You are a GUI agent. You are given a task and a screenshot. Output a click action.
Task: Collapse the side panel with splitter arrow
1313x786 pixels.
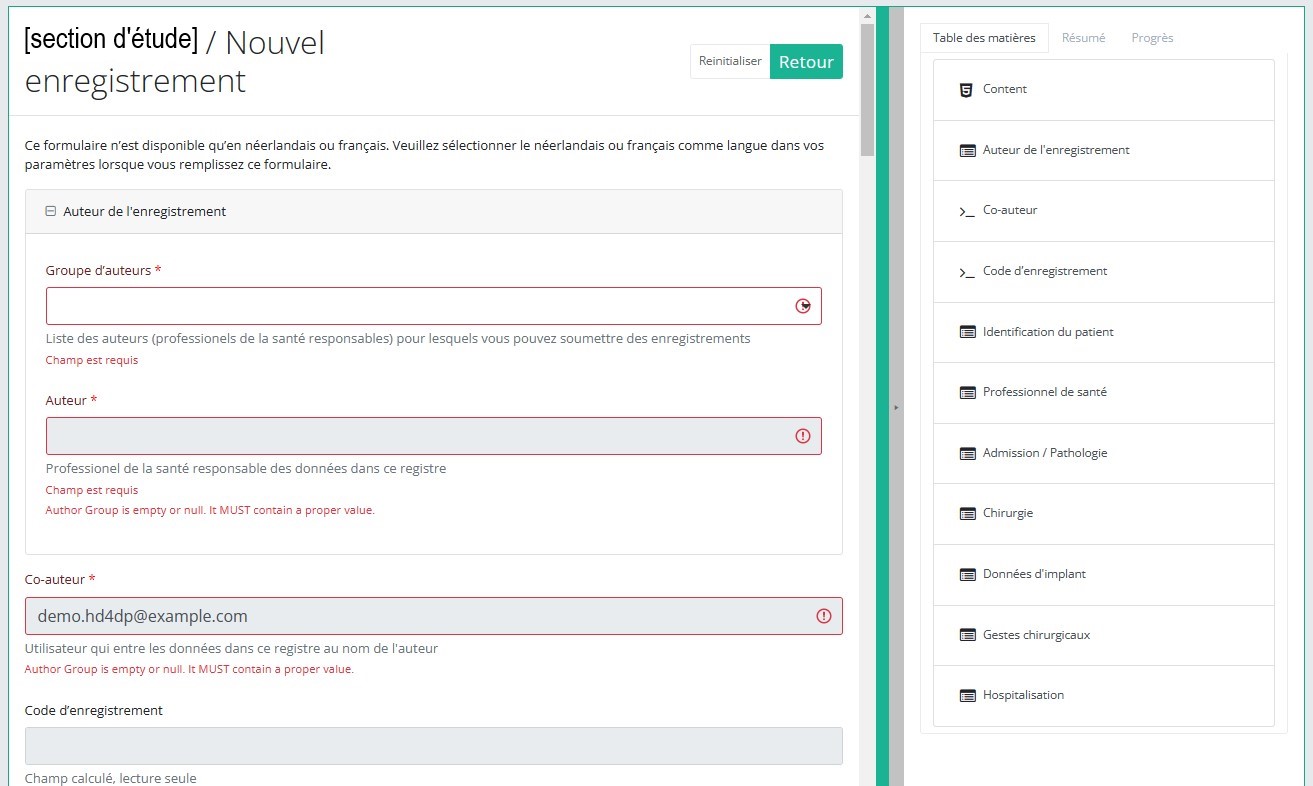[x=896, y=408]
